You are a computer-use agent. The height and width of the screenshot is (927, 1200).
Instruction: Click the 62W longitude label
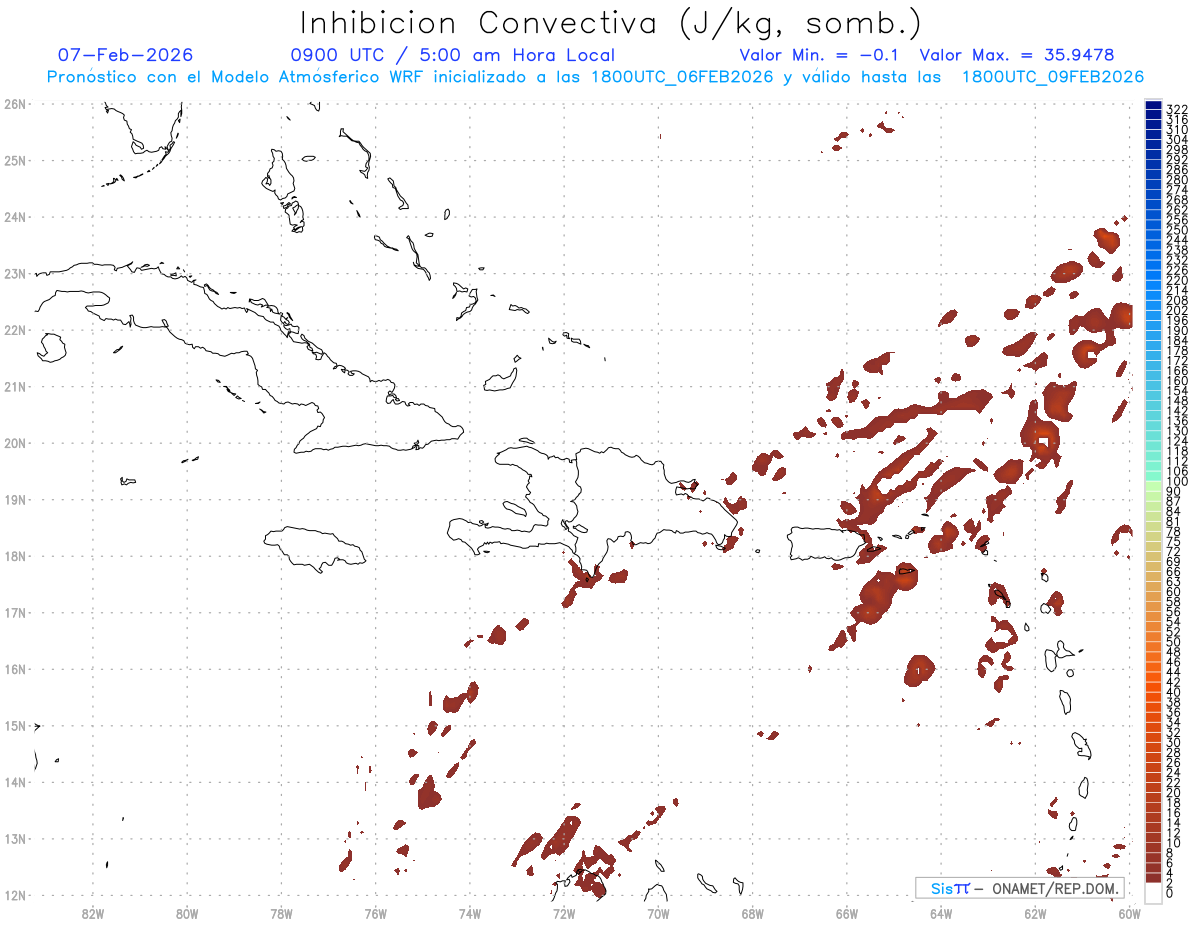point(1035,912)
